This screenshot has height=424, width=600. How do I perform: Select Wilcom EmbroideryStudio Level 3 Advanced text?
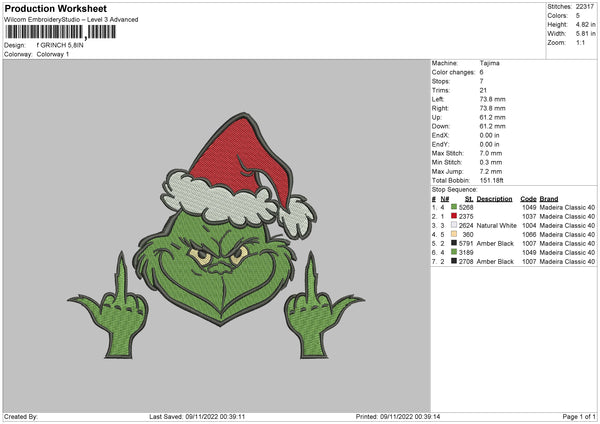pyautogui.click(x=71, y=20)
